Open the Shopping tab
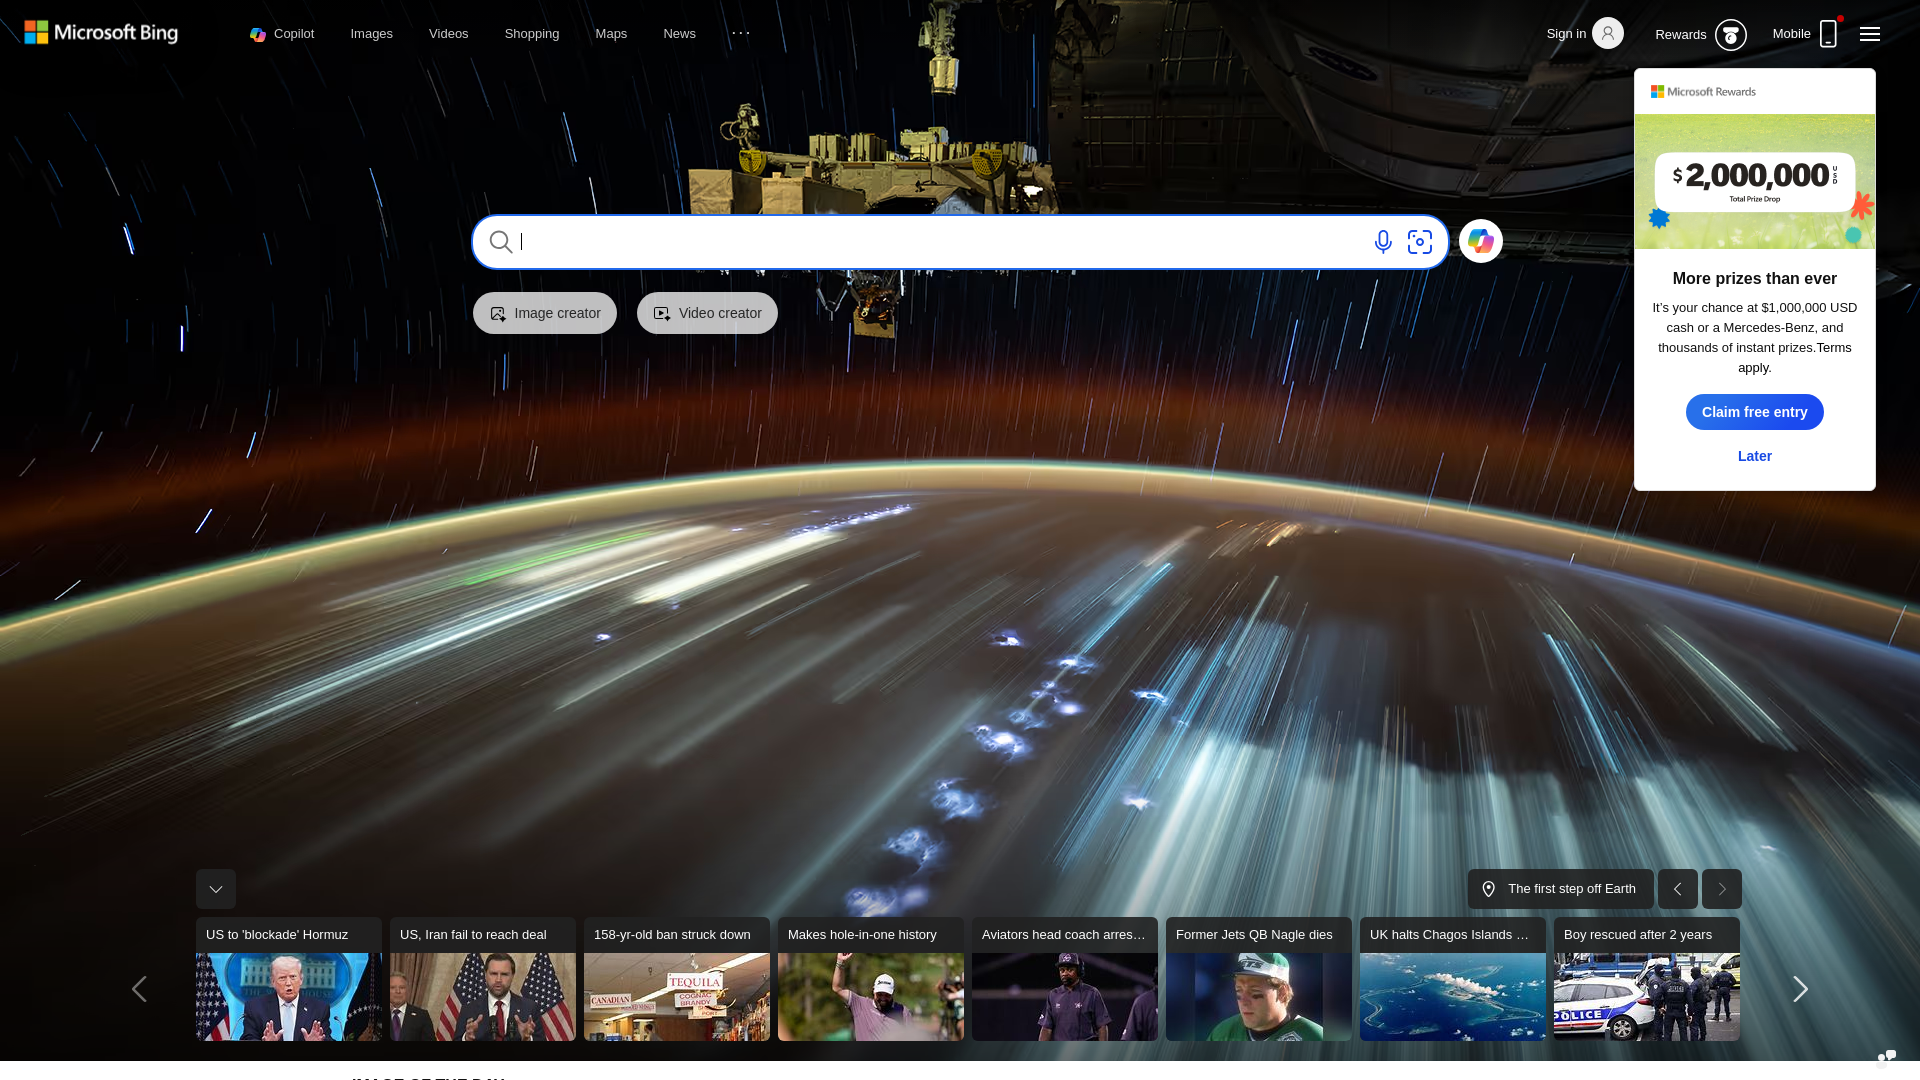Screen dimensions: 1920x1080 click(532, 34)
